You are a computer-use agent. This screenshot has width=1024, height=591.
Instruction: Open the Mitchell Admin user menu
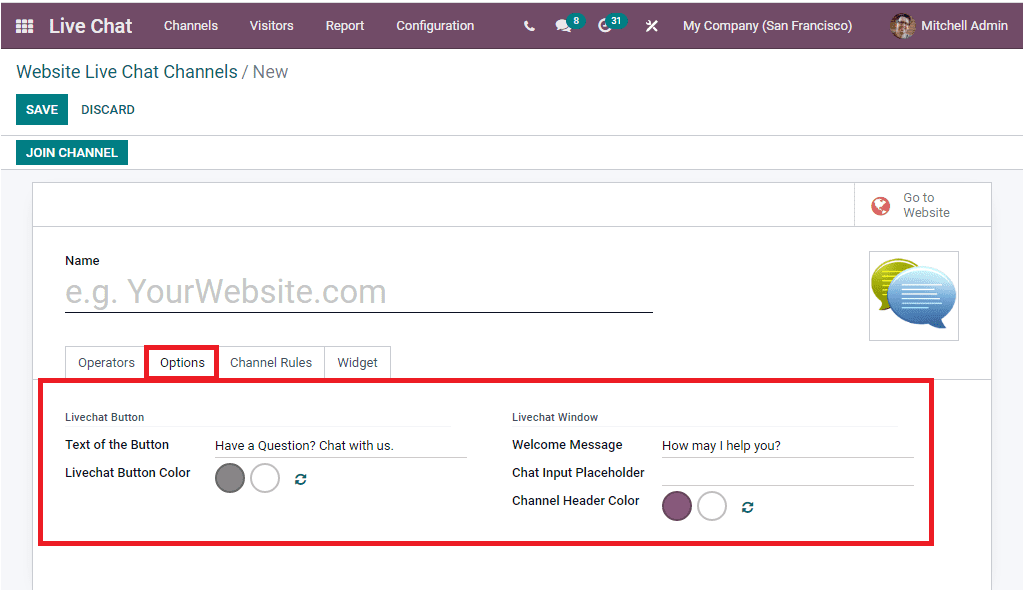pos(949,26)
